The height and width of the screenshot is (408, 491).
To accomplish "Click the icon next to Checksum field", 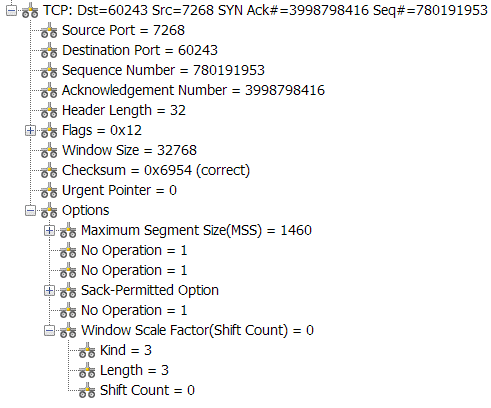I will point(49,171).
